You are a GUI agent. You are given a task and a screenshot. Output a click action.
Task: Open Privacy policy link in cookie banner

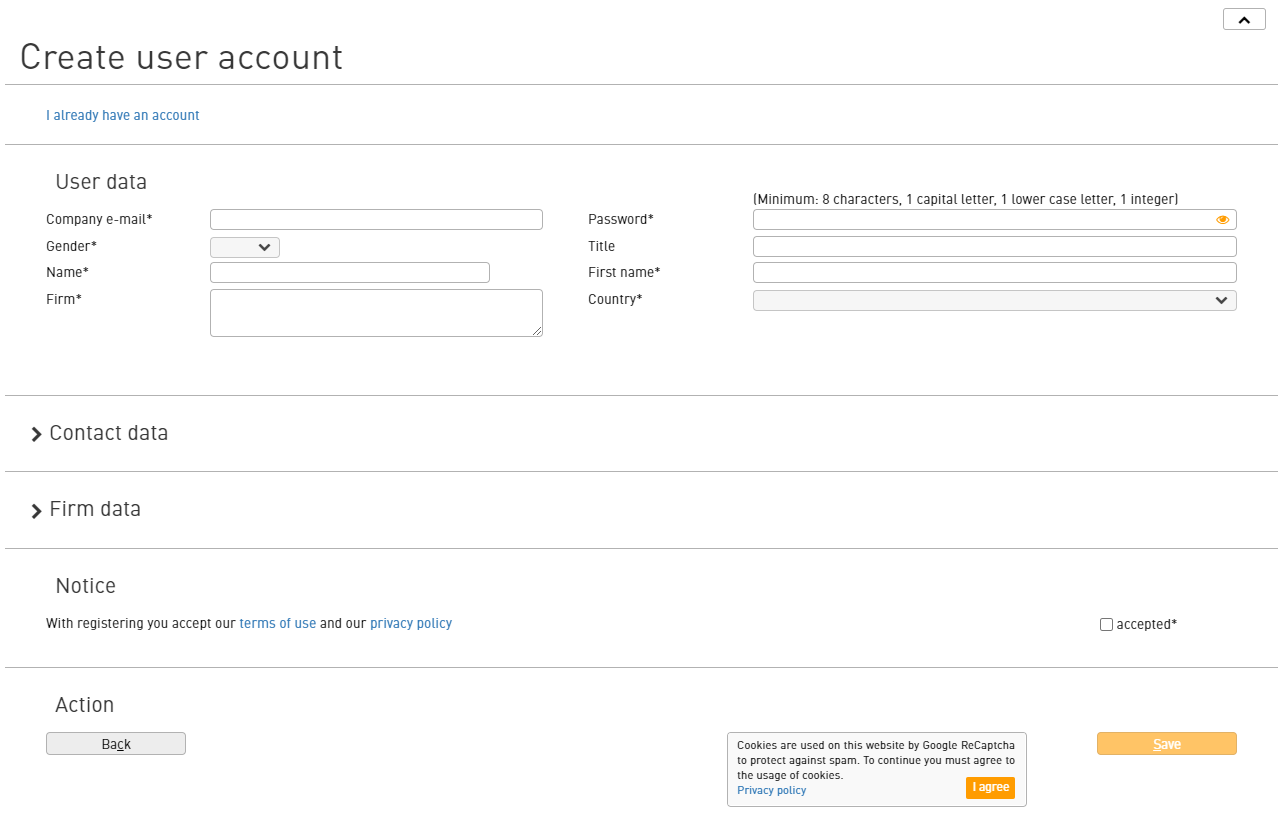coord(771,791)
